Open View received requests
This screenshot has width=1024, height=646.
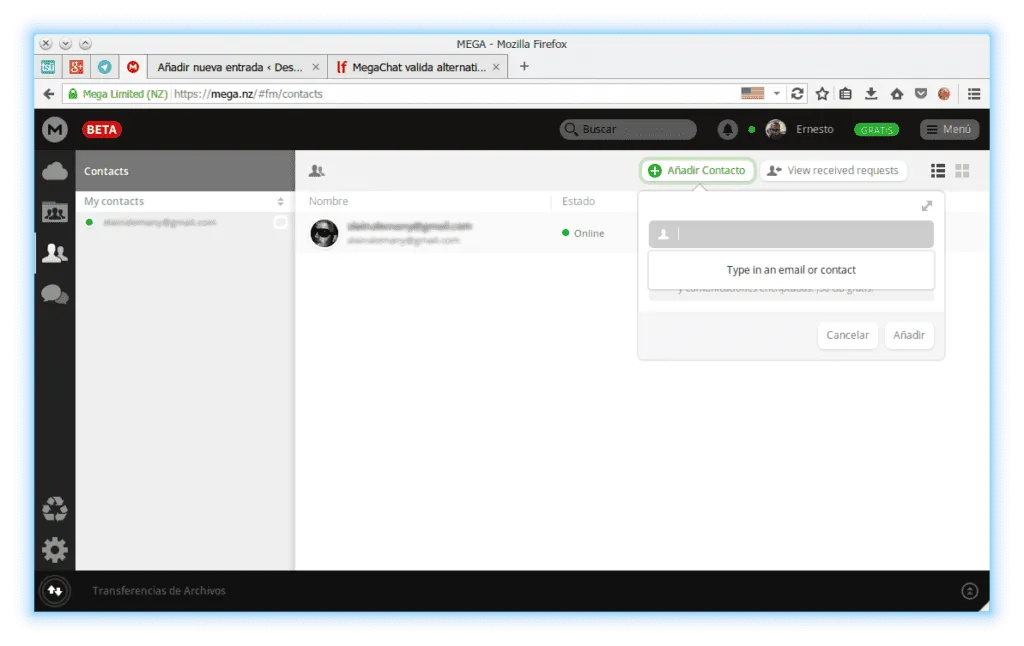pos(834,170)
